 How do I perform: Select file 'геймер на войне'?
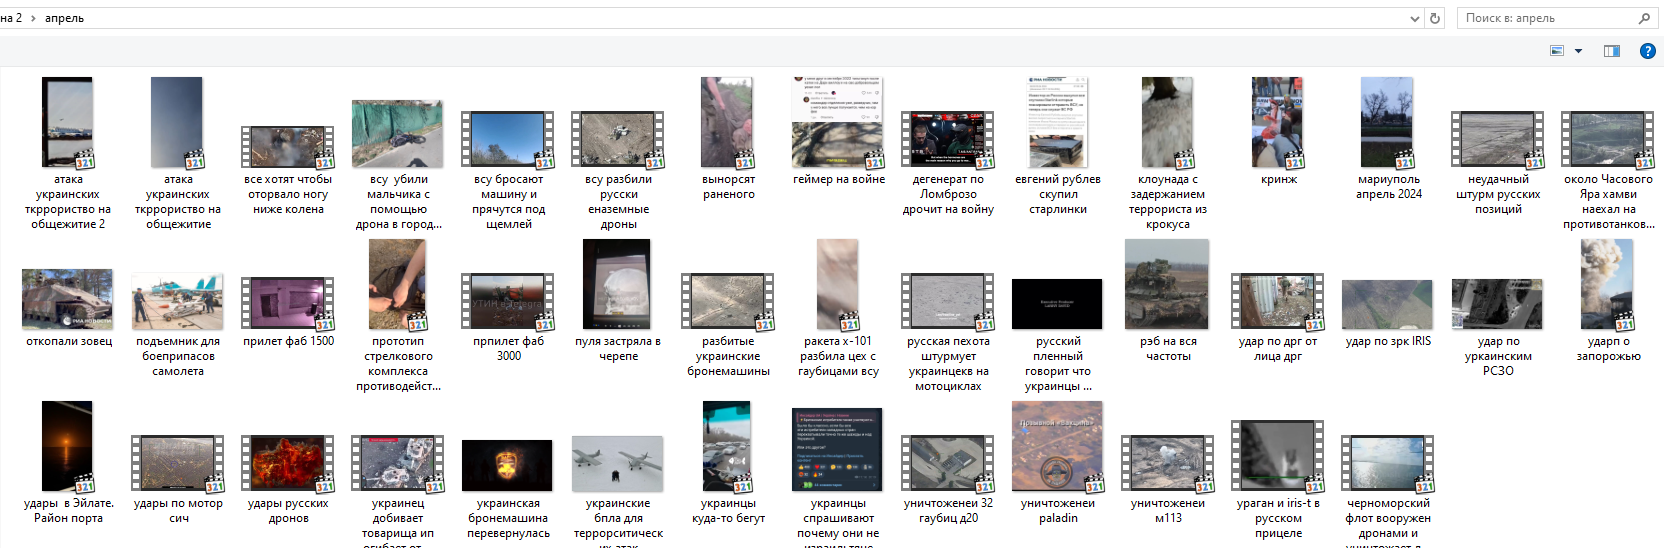[838, 131]
